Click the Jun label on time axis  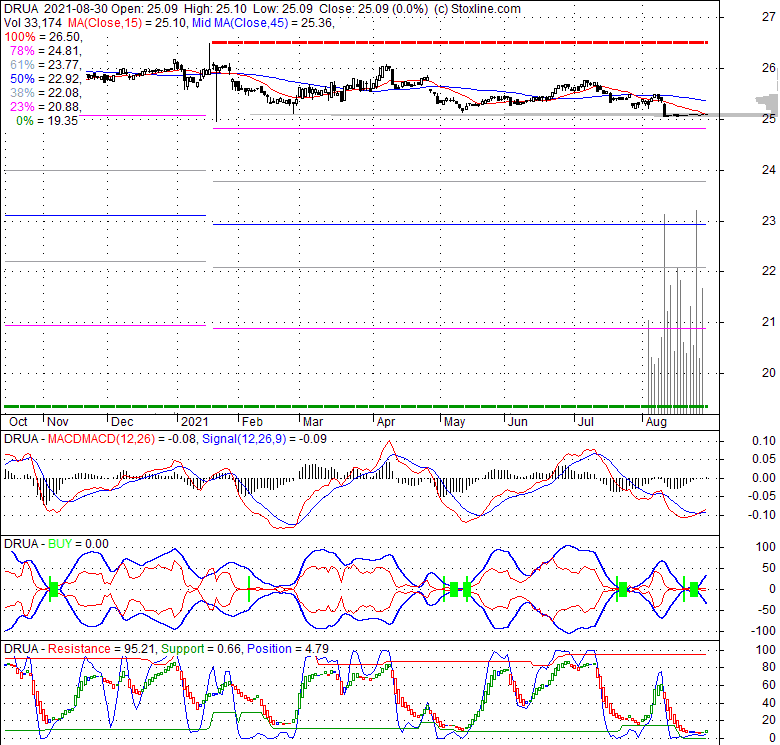(517, 422)
